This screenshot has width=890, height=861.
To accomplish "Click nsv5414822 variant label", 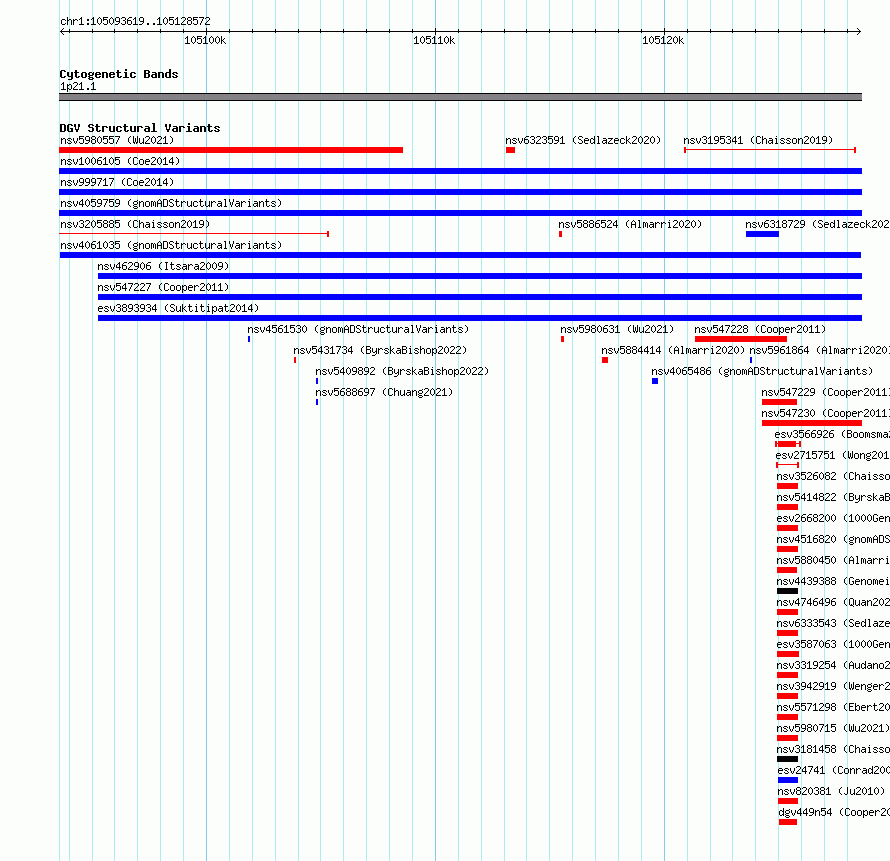I will [x=833, y=497].
